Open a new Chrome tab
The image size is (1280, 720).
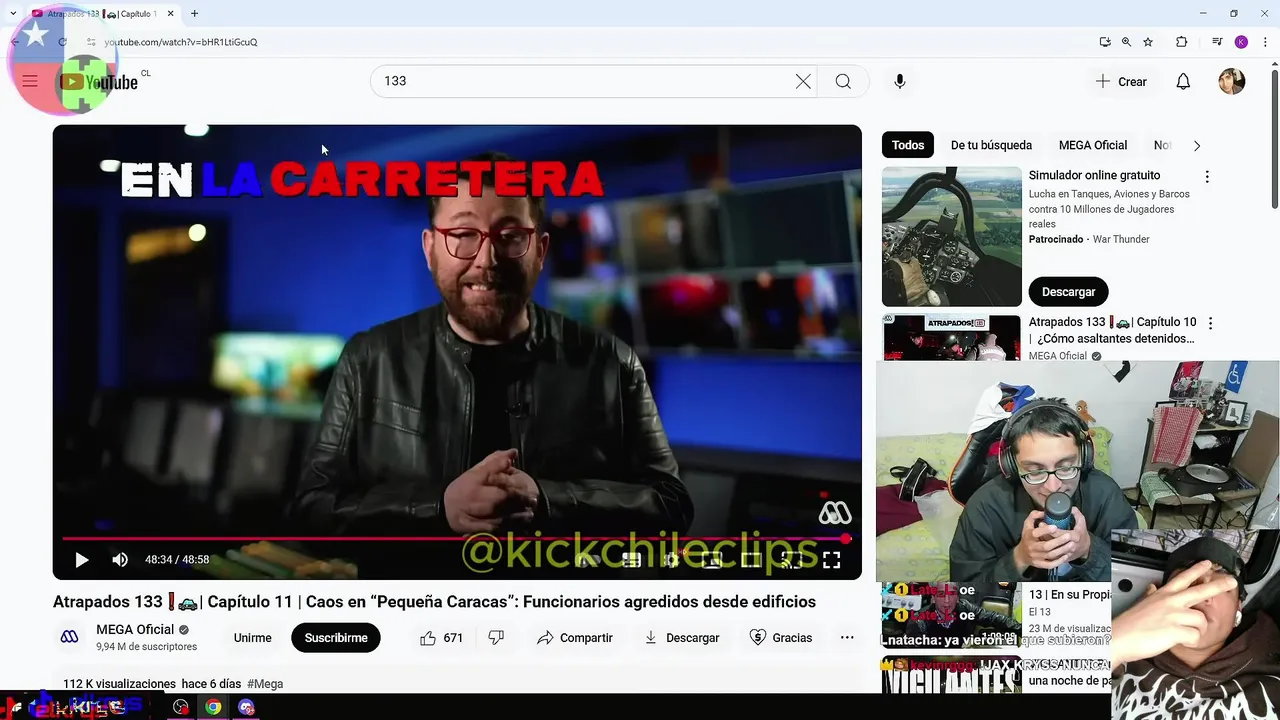pyautogui.click(x=194, y=14)
